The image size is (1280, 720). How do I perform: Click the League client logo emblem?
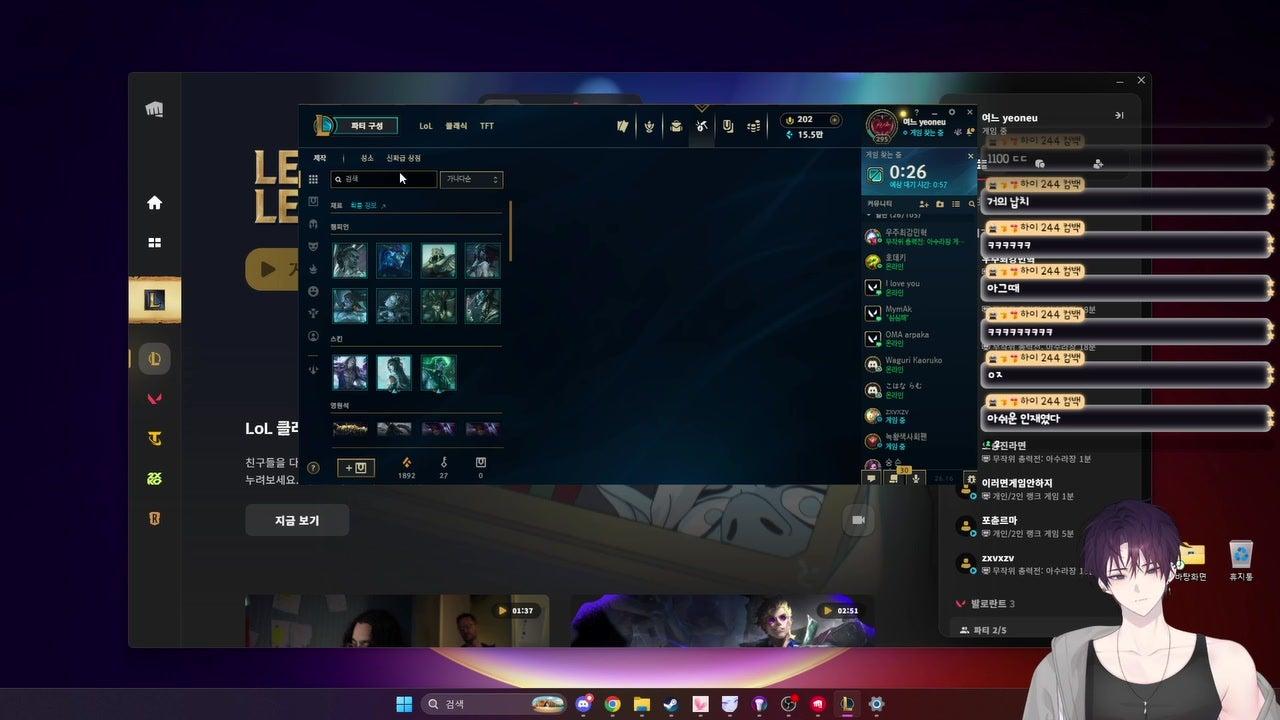pos(323,125)
